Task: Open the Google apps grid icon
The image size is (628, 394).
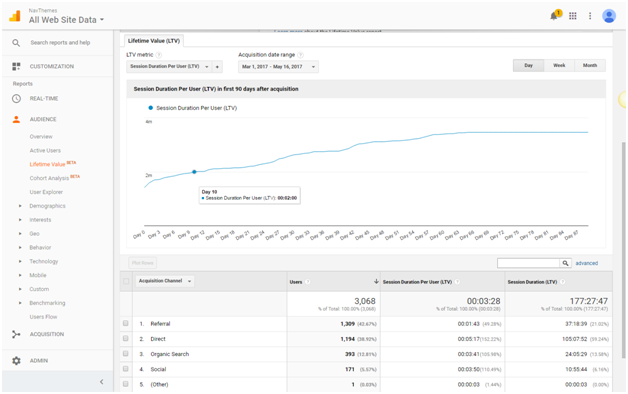Action: point(573,16)
